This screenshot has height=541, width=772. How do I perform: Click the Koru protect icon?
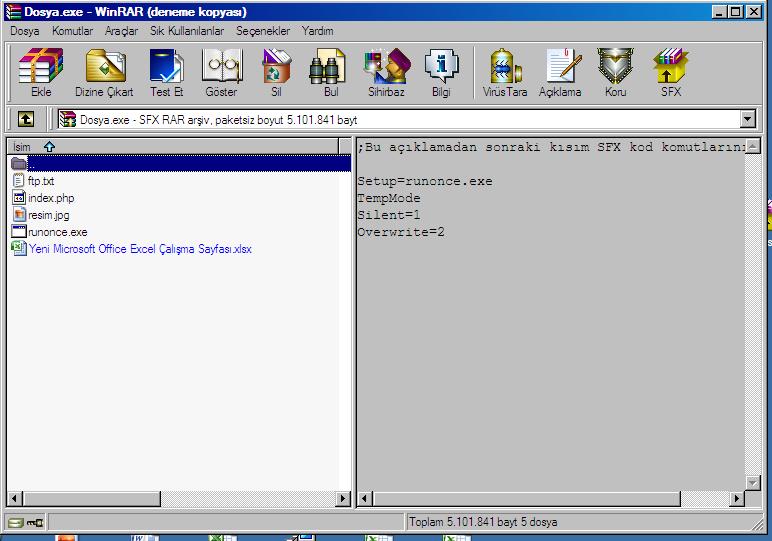tap(615, 72)
